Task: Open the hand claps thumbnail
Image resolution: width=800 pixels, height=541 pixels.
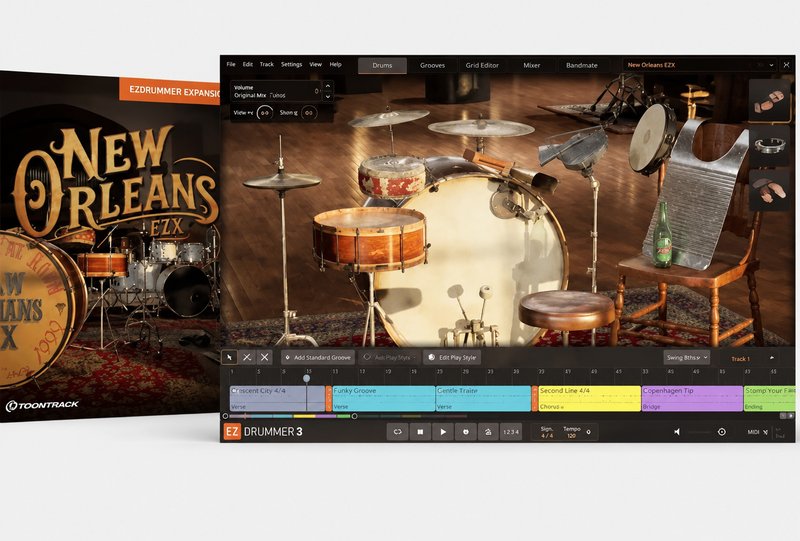Action: tap(769, 190)
